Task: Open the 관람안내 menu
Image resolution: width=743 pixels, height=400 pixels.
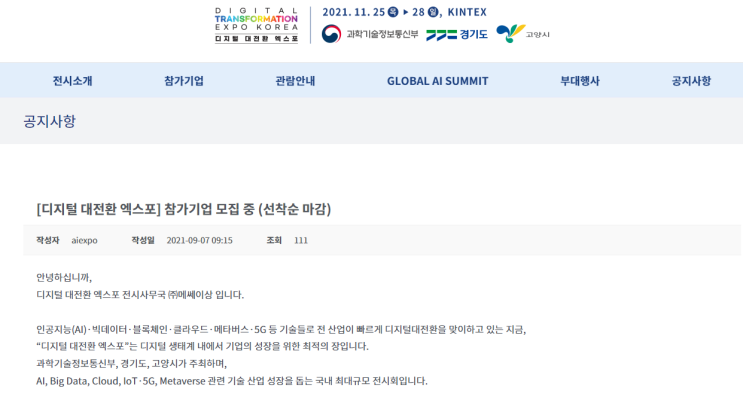Action: 295,81
